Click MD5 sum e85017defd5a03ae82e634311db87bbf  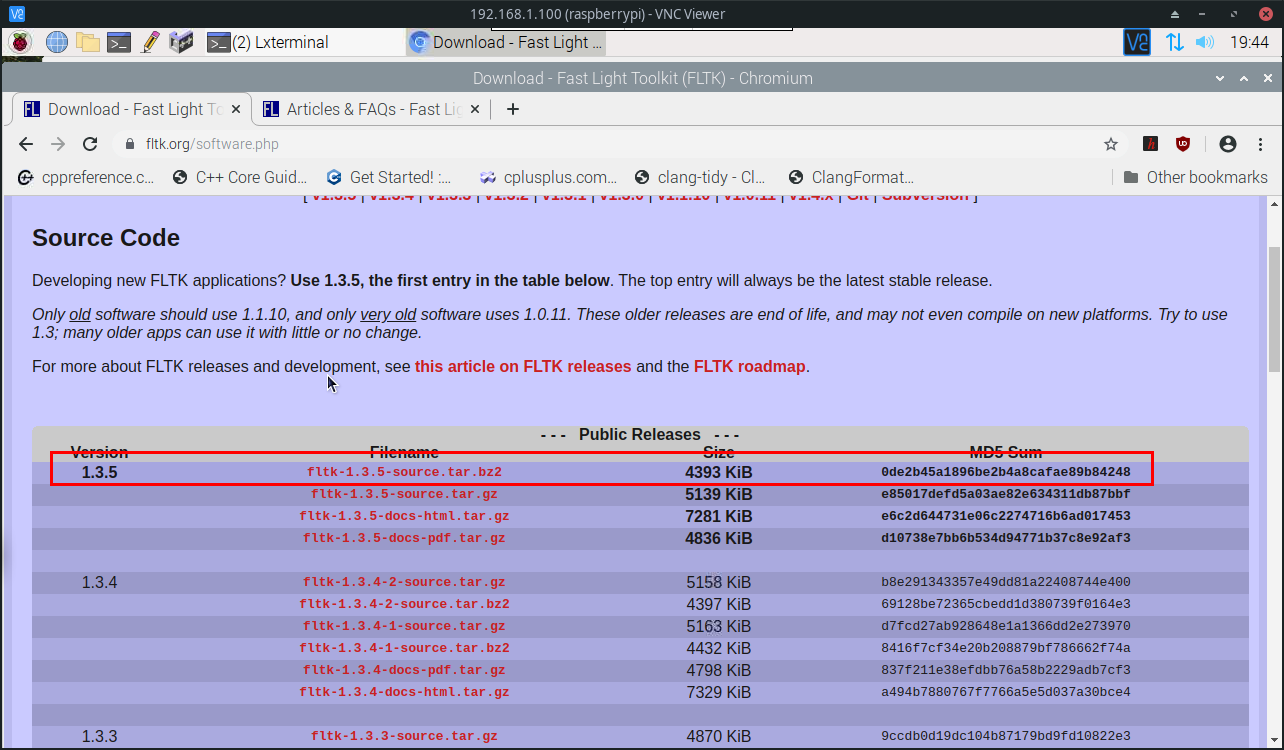(x=1006, y=494)
